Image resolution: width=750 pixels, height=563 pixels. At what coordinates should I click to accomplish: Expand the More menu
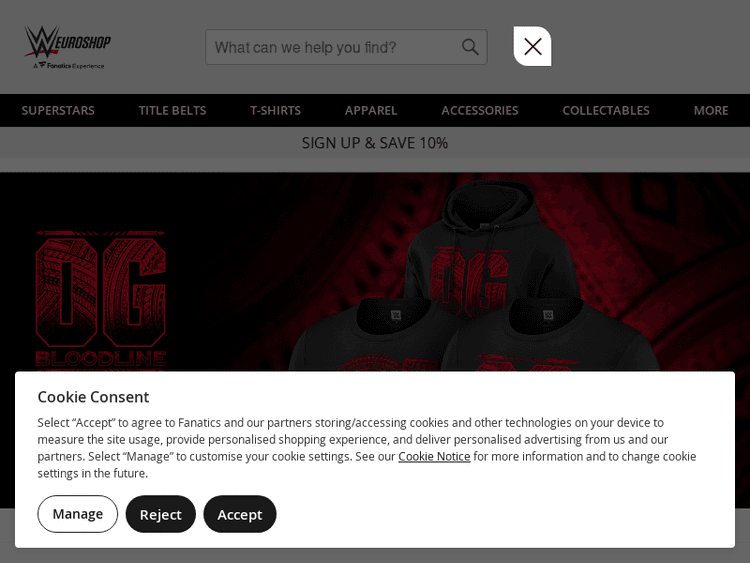pos(711,110)
